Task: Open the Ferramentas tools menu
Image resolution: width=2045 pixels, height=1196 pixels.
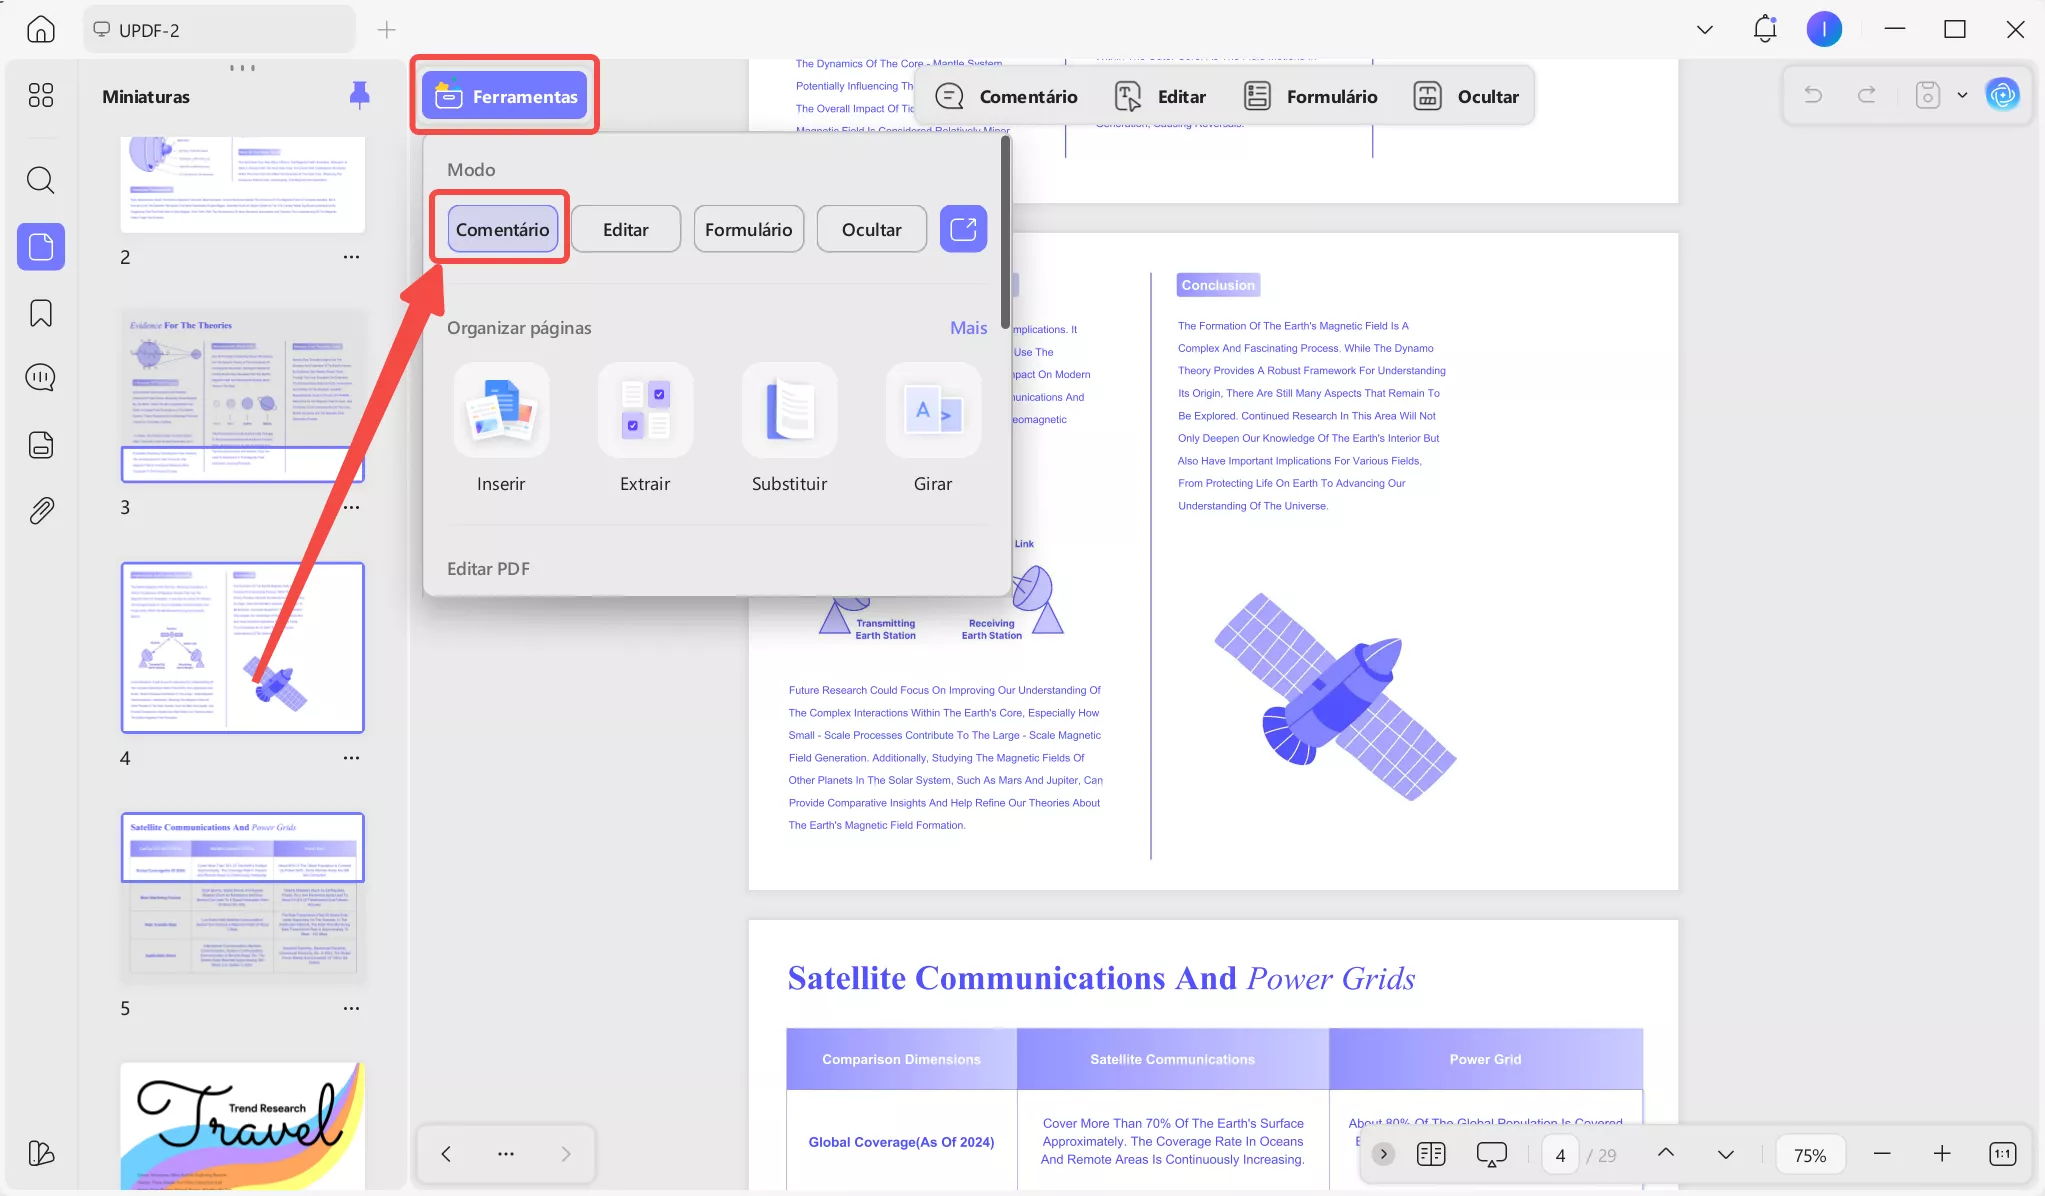Action: click(x=504, y=96)
